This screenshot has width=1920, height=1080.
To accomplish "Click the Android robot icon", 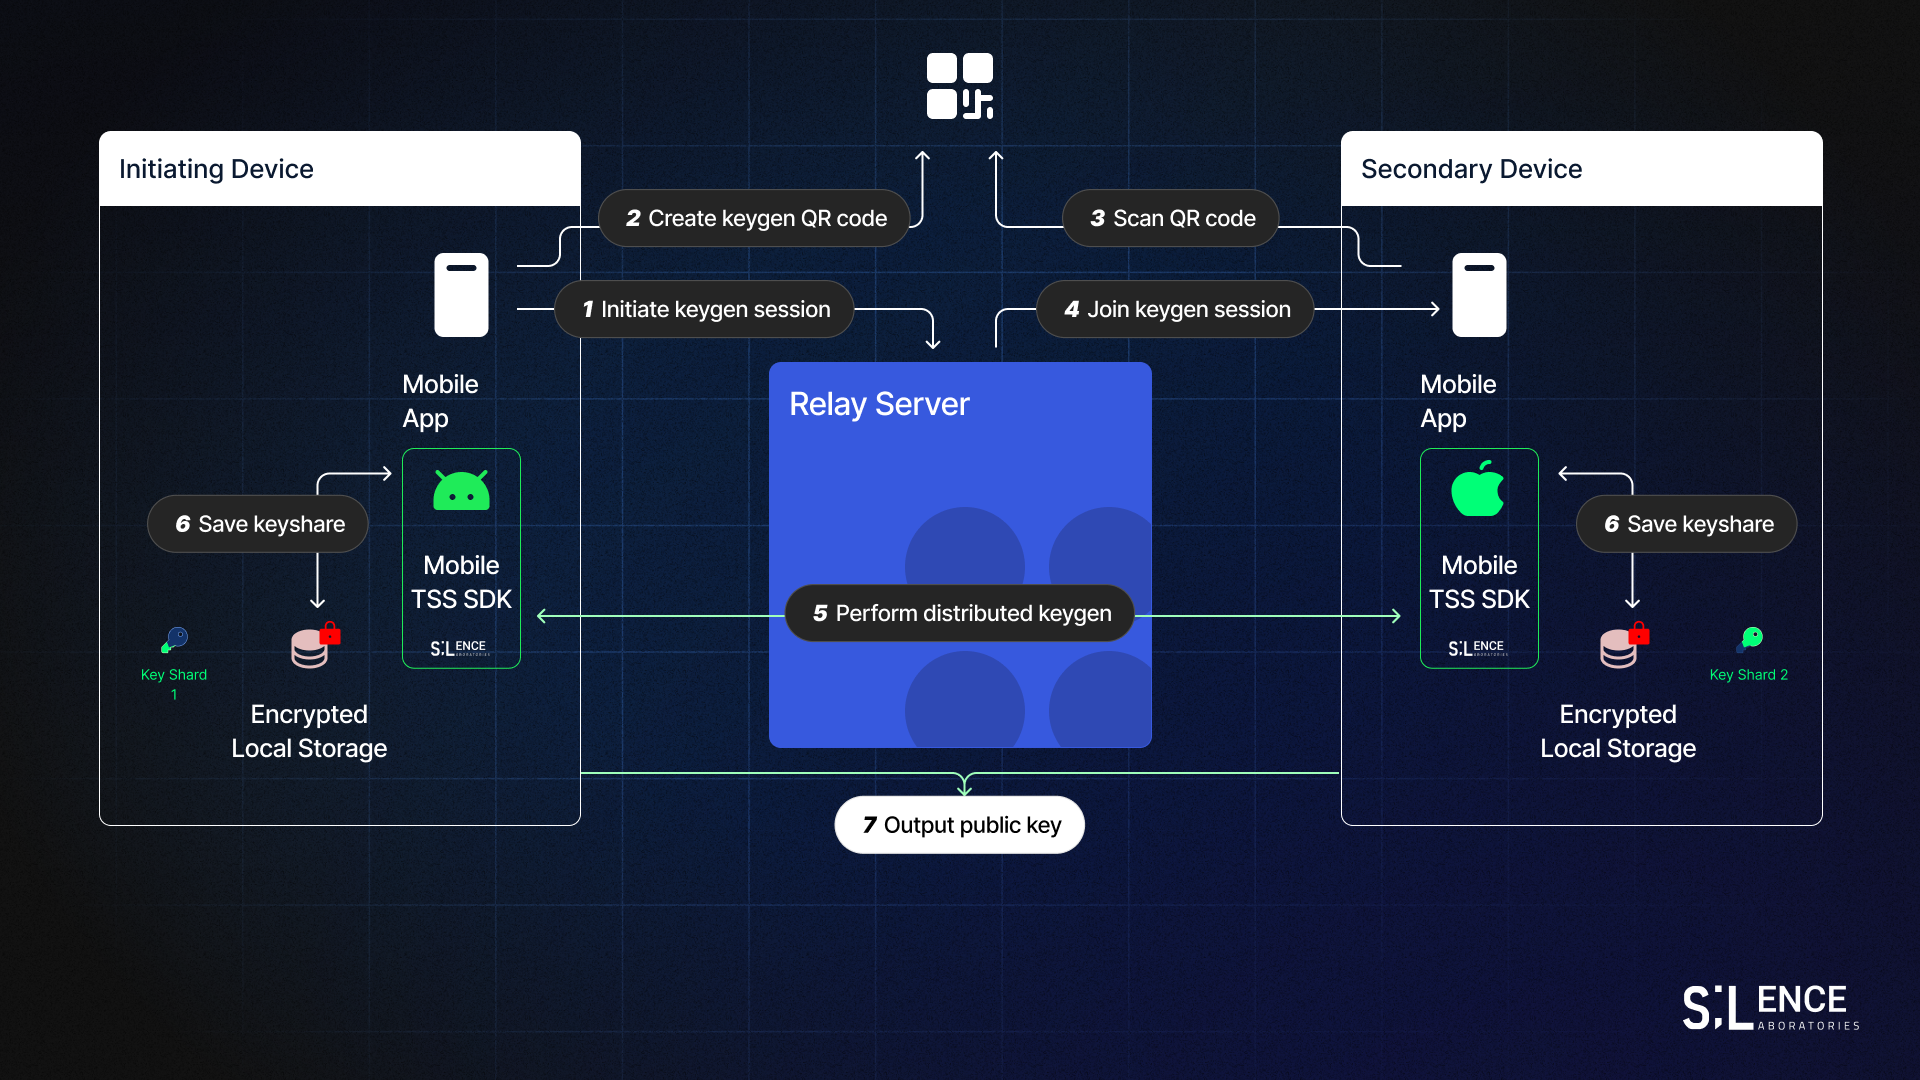I will (x=461, y=491).
